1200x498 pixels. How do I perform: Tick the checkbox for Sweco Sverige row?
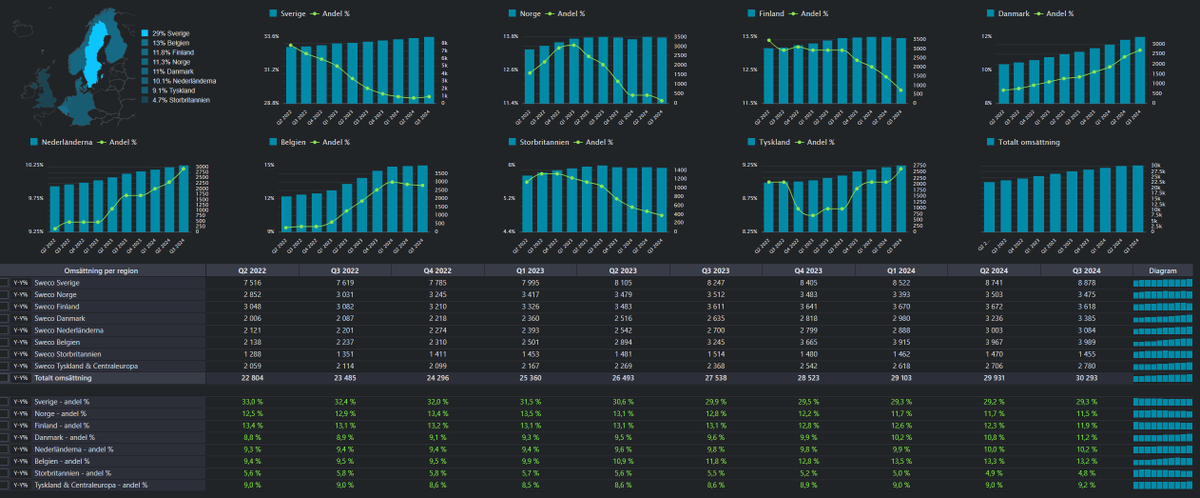(5, 283)
